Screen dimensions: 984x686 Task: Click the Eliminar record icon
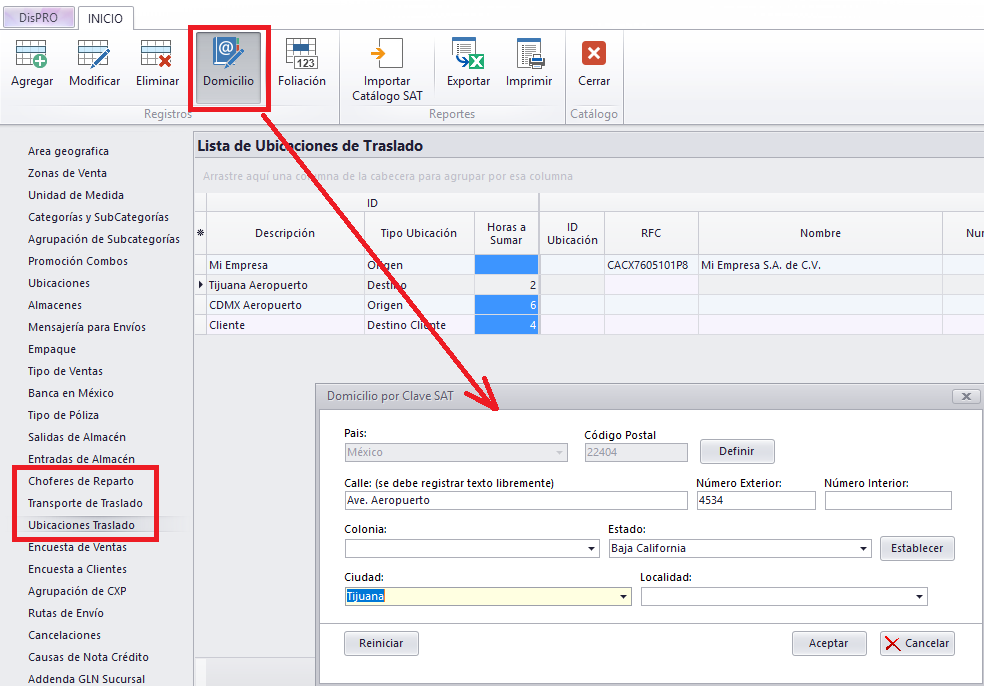(x=157, y=54)
